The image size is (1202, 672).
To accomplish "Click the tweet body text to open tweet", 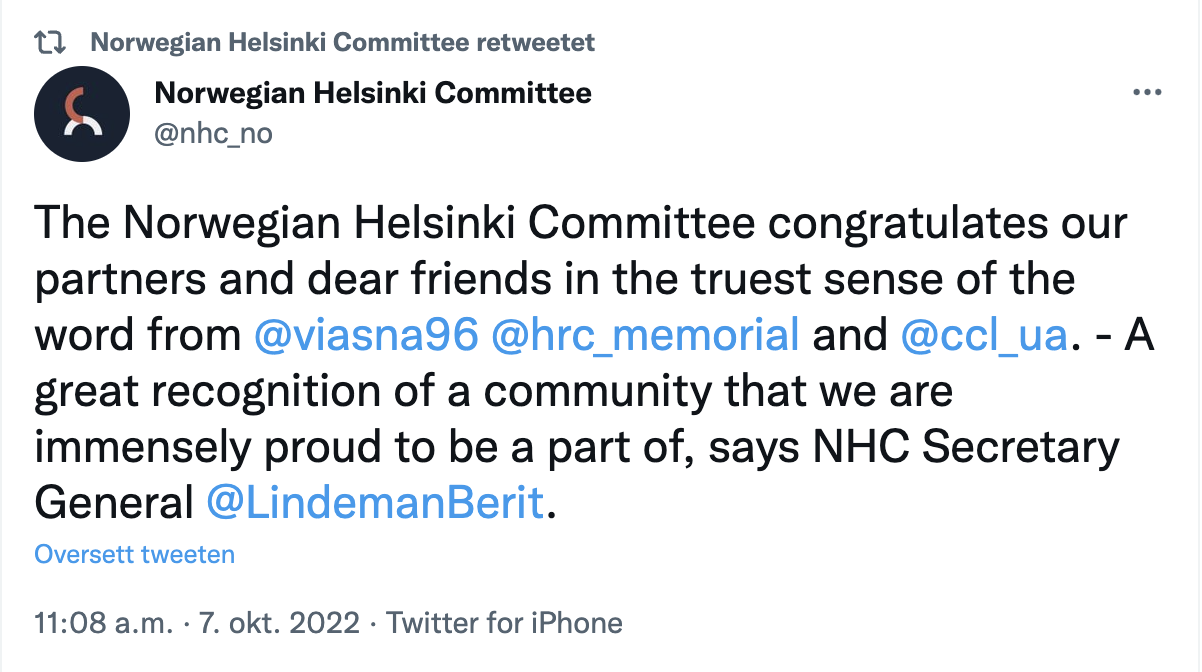I will [x=595, y=364].
